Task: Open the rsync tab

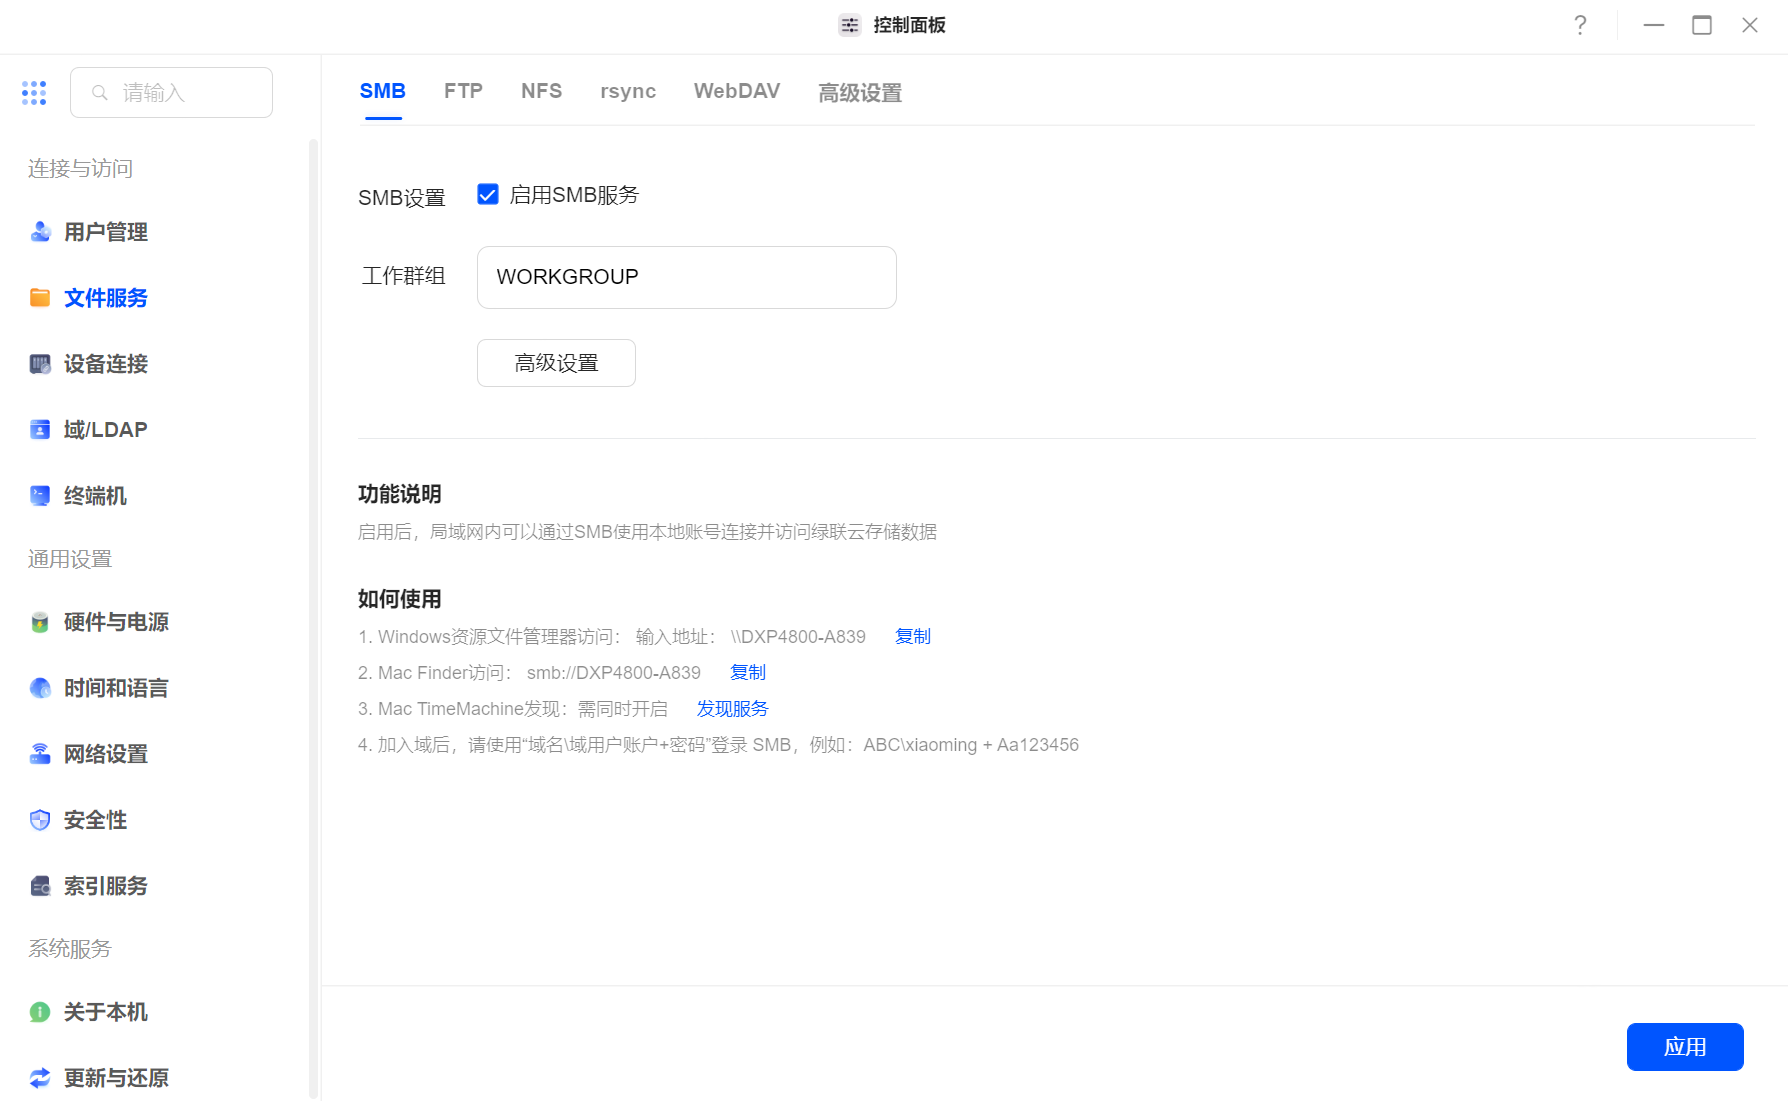Action: pyautogui.click(x=628, y=91)
